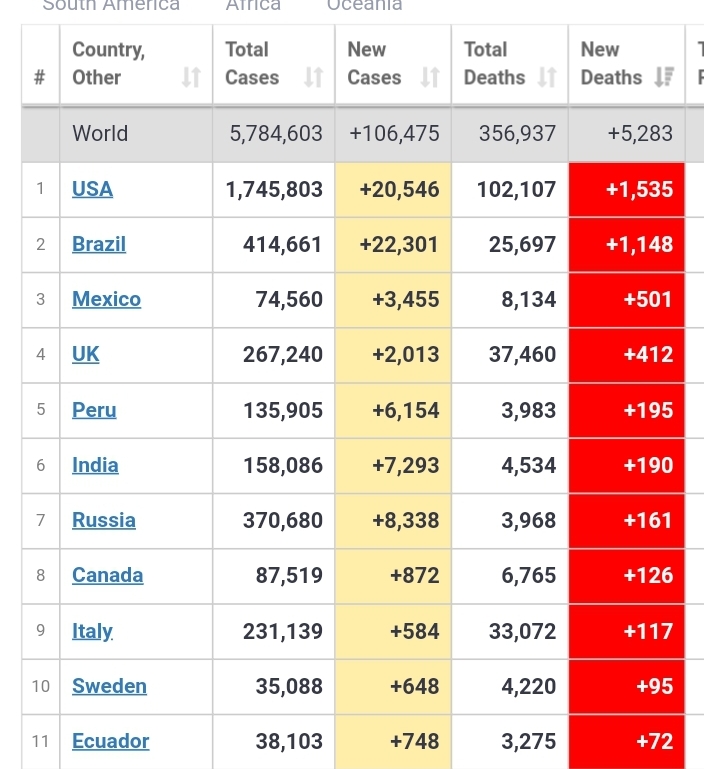704x769 pixels.
Task: Switch to South America tab
Action: pyautogui.click(x=111, y=6)
